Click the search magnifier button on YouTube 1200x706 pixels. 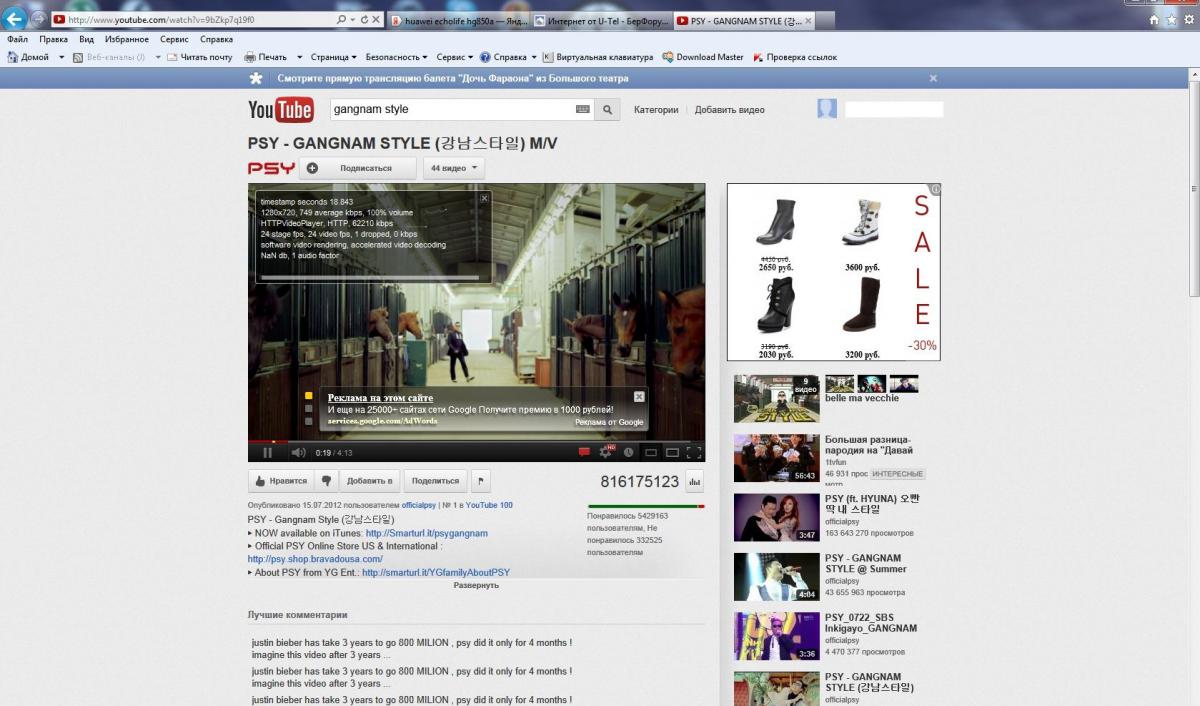click(607, 110)
